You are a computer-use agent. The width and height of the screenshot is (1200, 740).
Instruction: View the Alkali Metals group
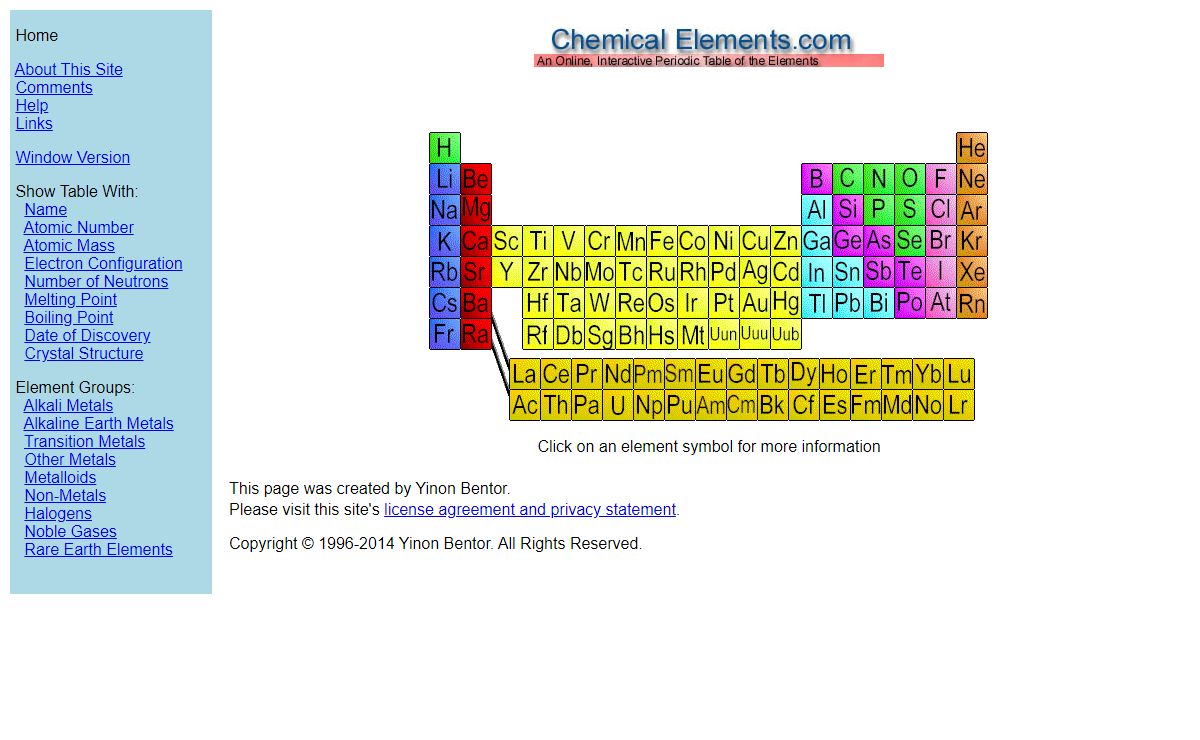coord(68,406)
